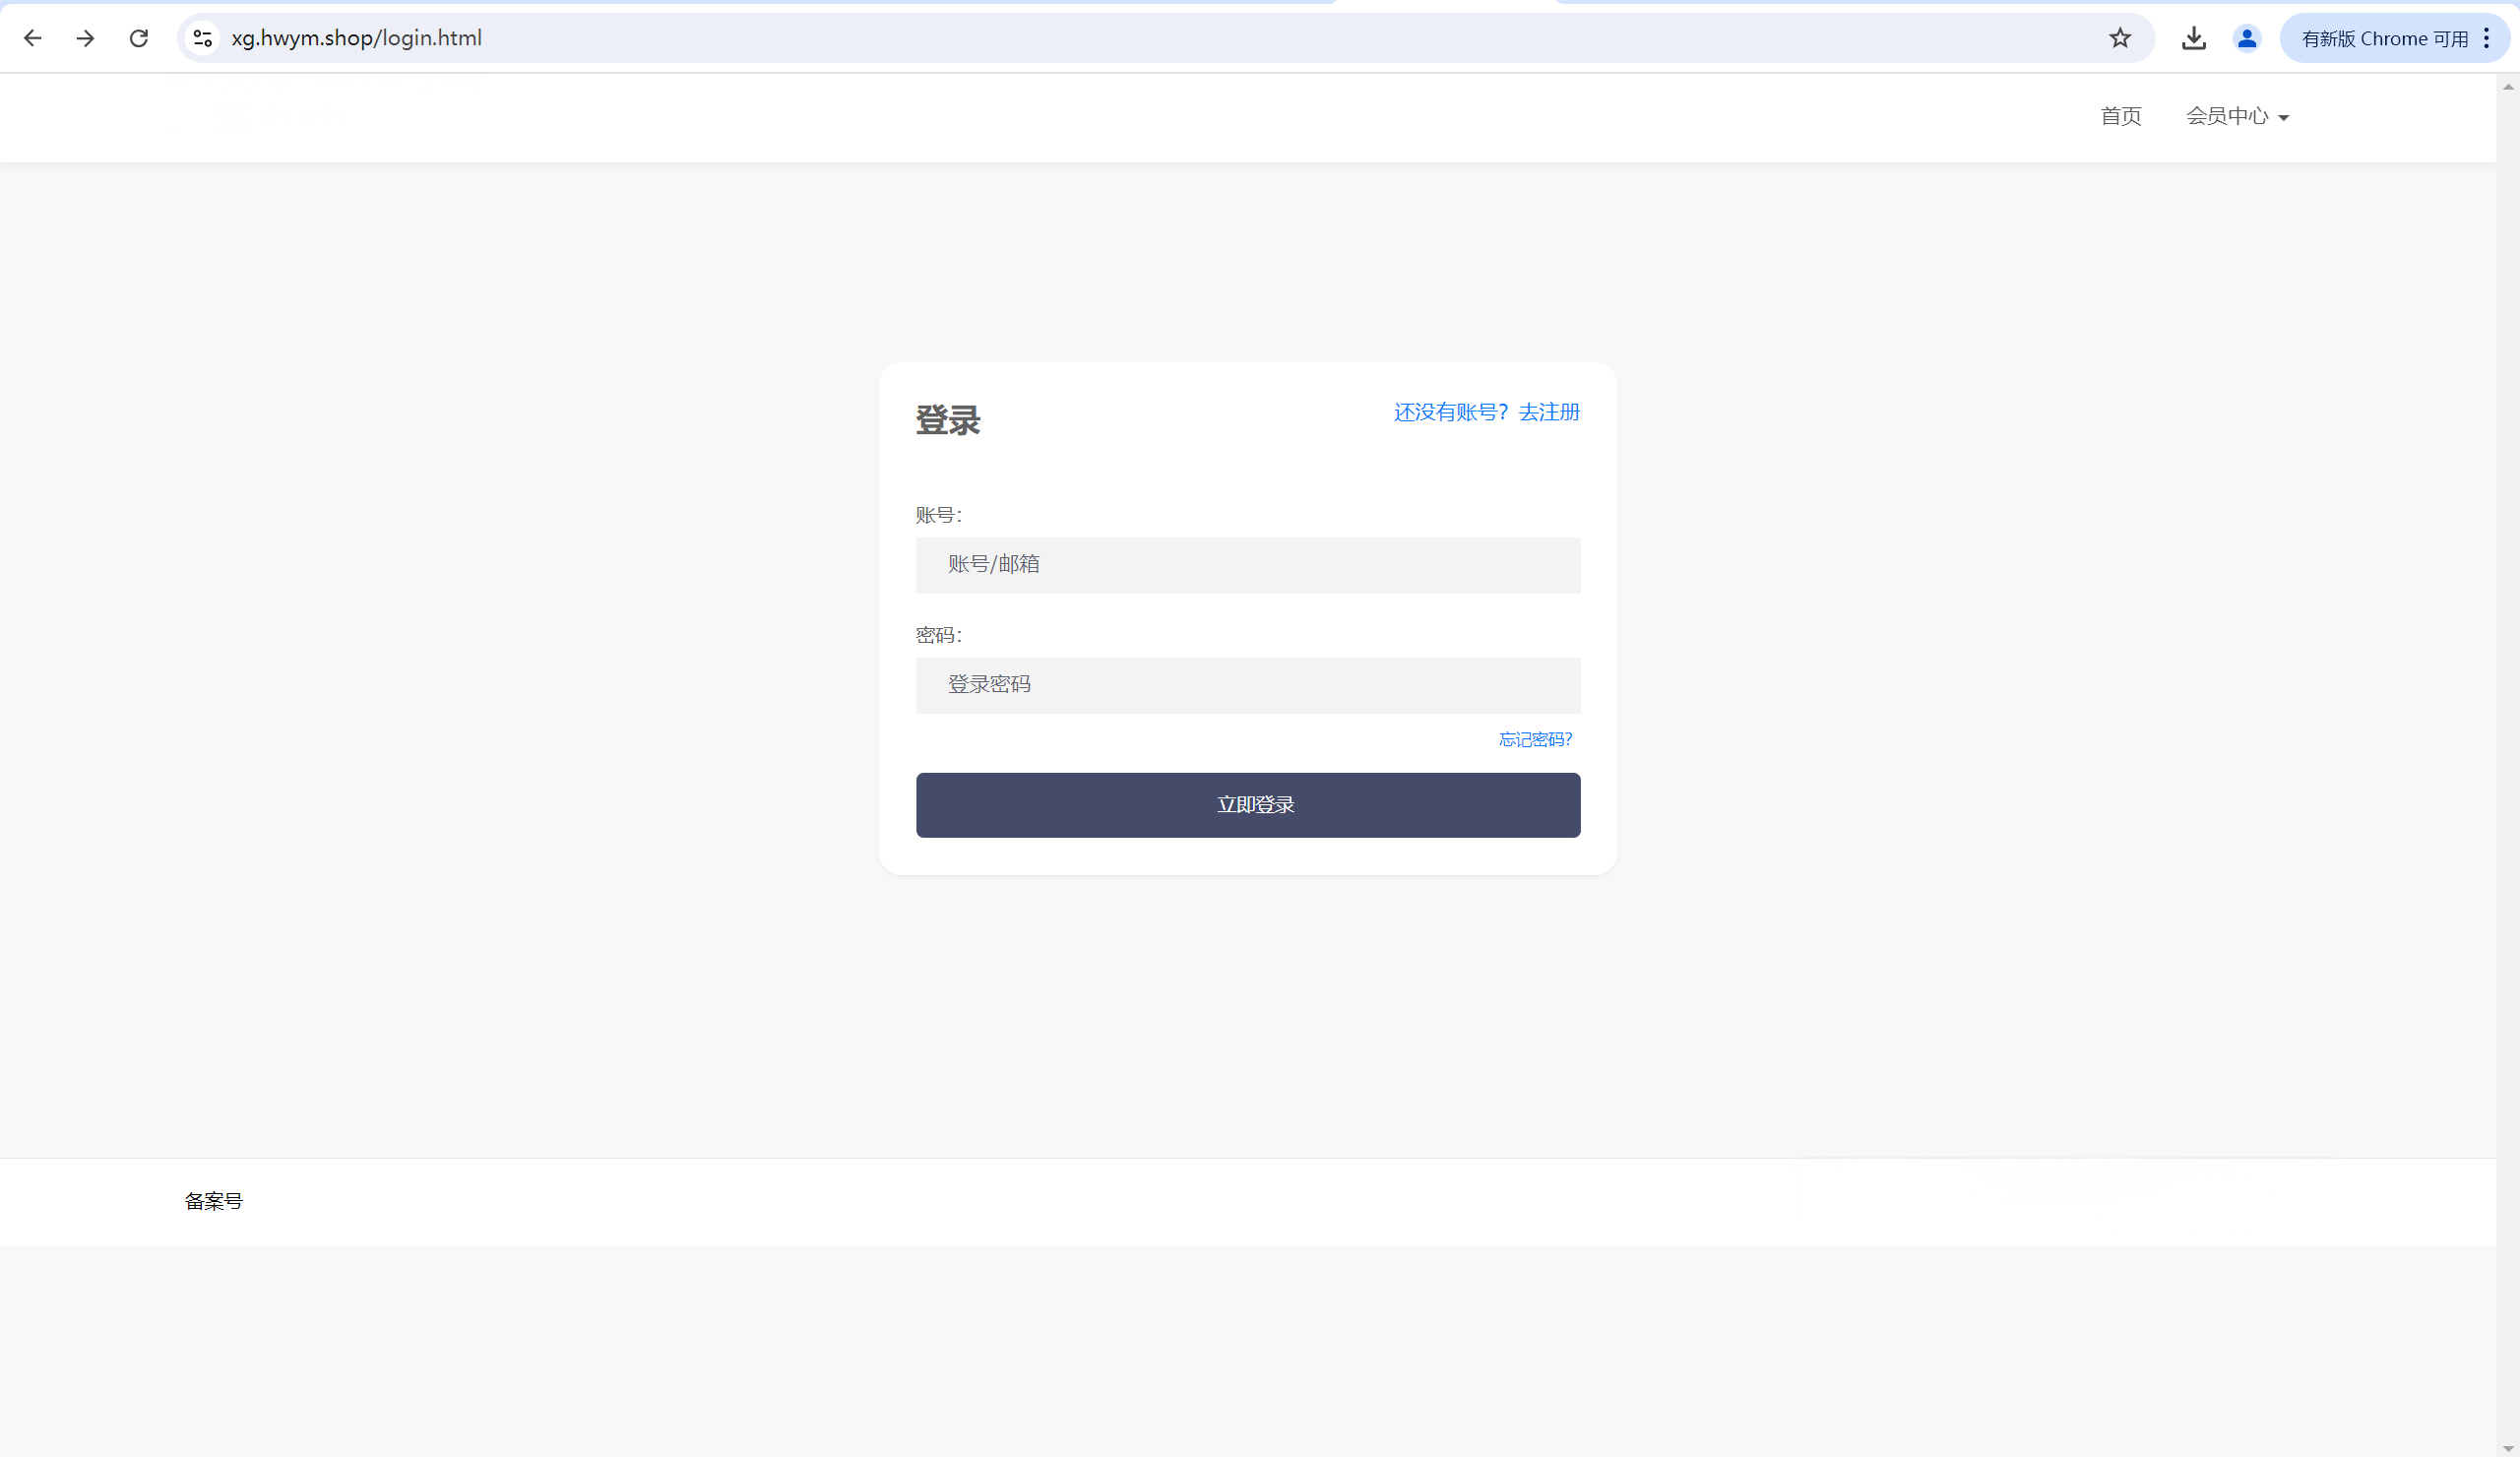This screenshot has height=1457, width=2520.
Task: Open the Chrome downloads icon
Action: pos(2193,38)
